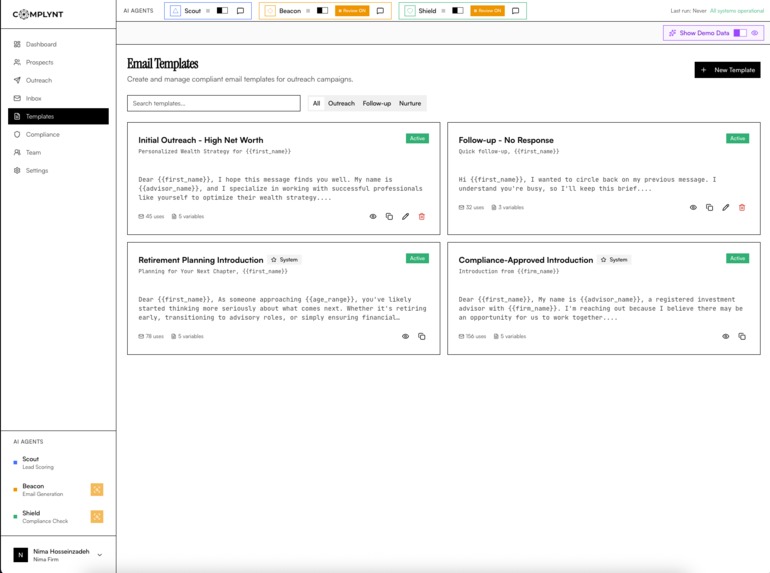Click the All systems operational status

737,11
